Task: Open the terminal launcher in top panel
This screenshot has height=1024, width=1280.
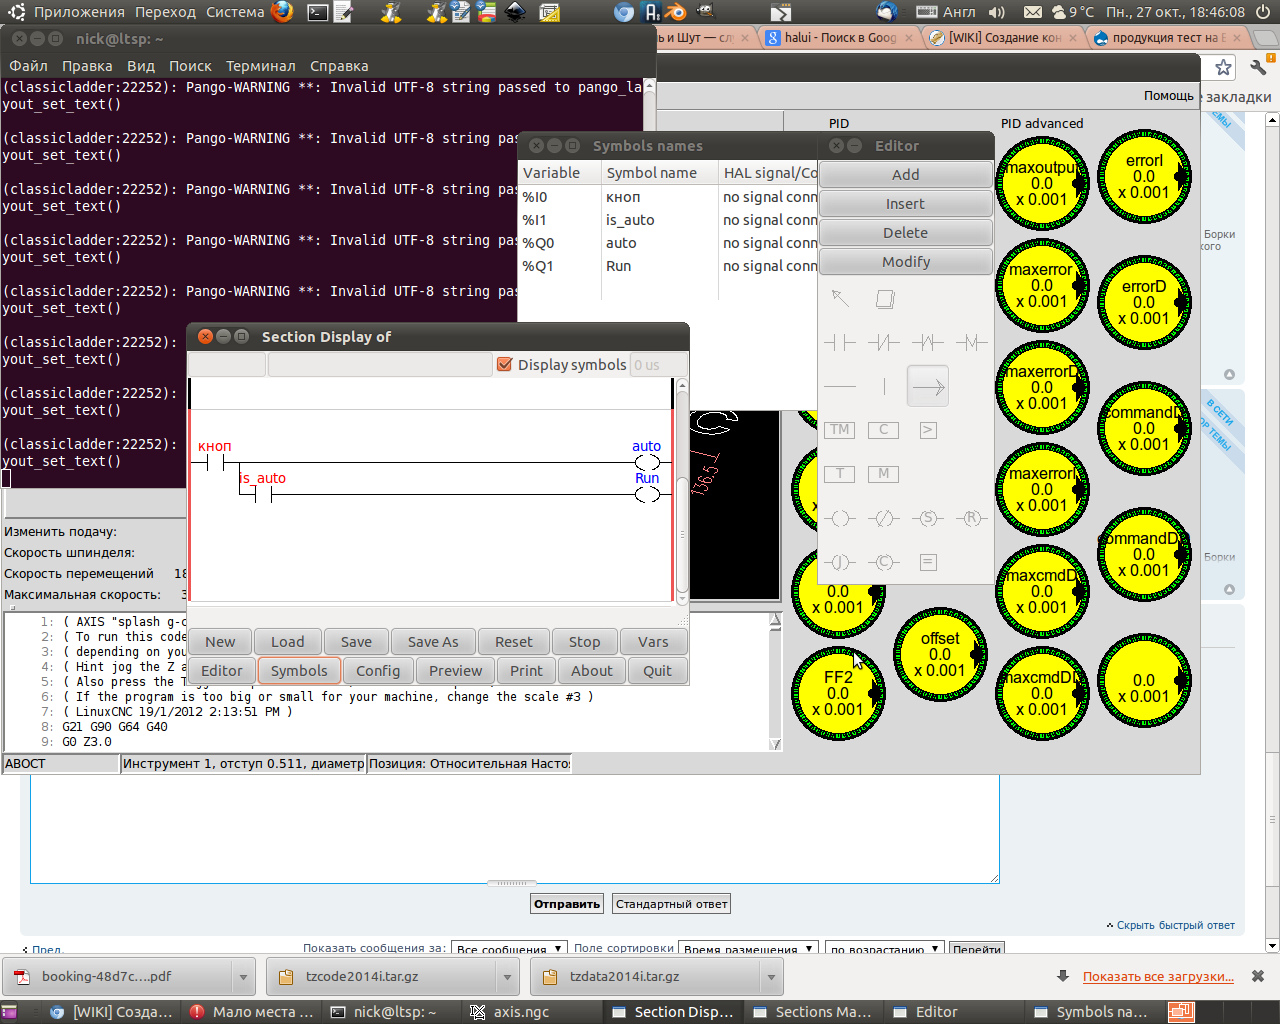Action: (x=318, y=12)
